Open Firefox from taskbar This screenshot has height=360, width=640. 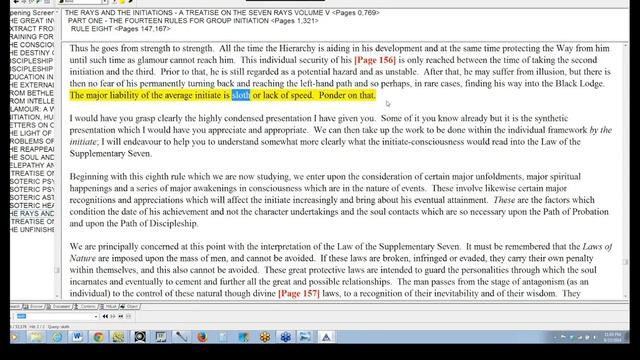click(202, 337)
